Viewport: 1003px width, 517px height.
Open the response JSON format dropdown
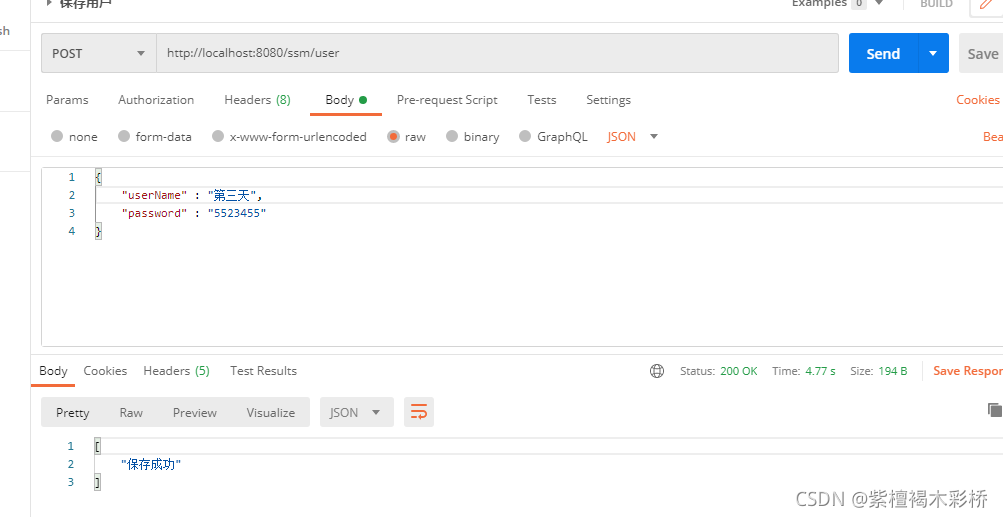[x=356, y=413]
